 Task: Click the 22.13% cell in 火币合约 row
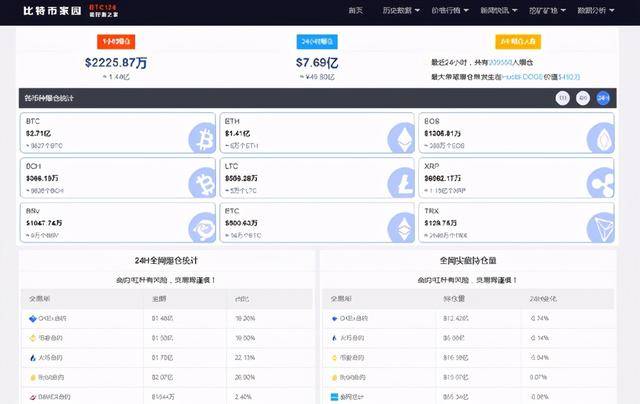tap(245, 357)
